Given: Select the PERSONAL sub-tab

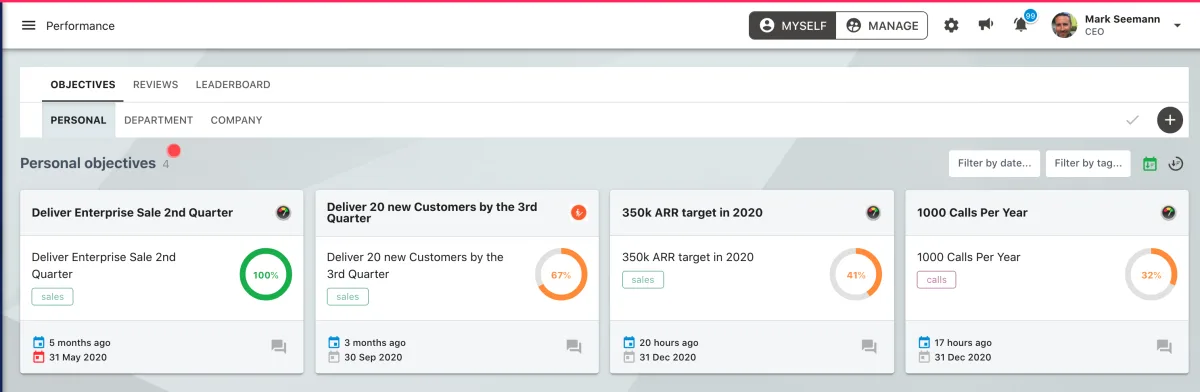Looking at the screenshot, I should pos(78,120).
